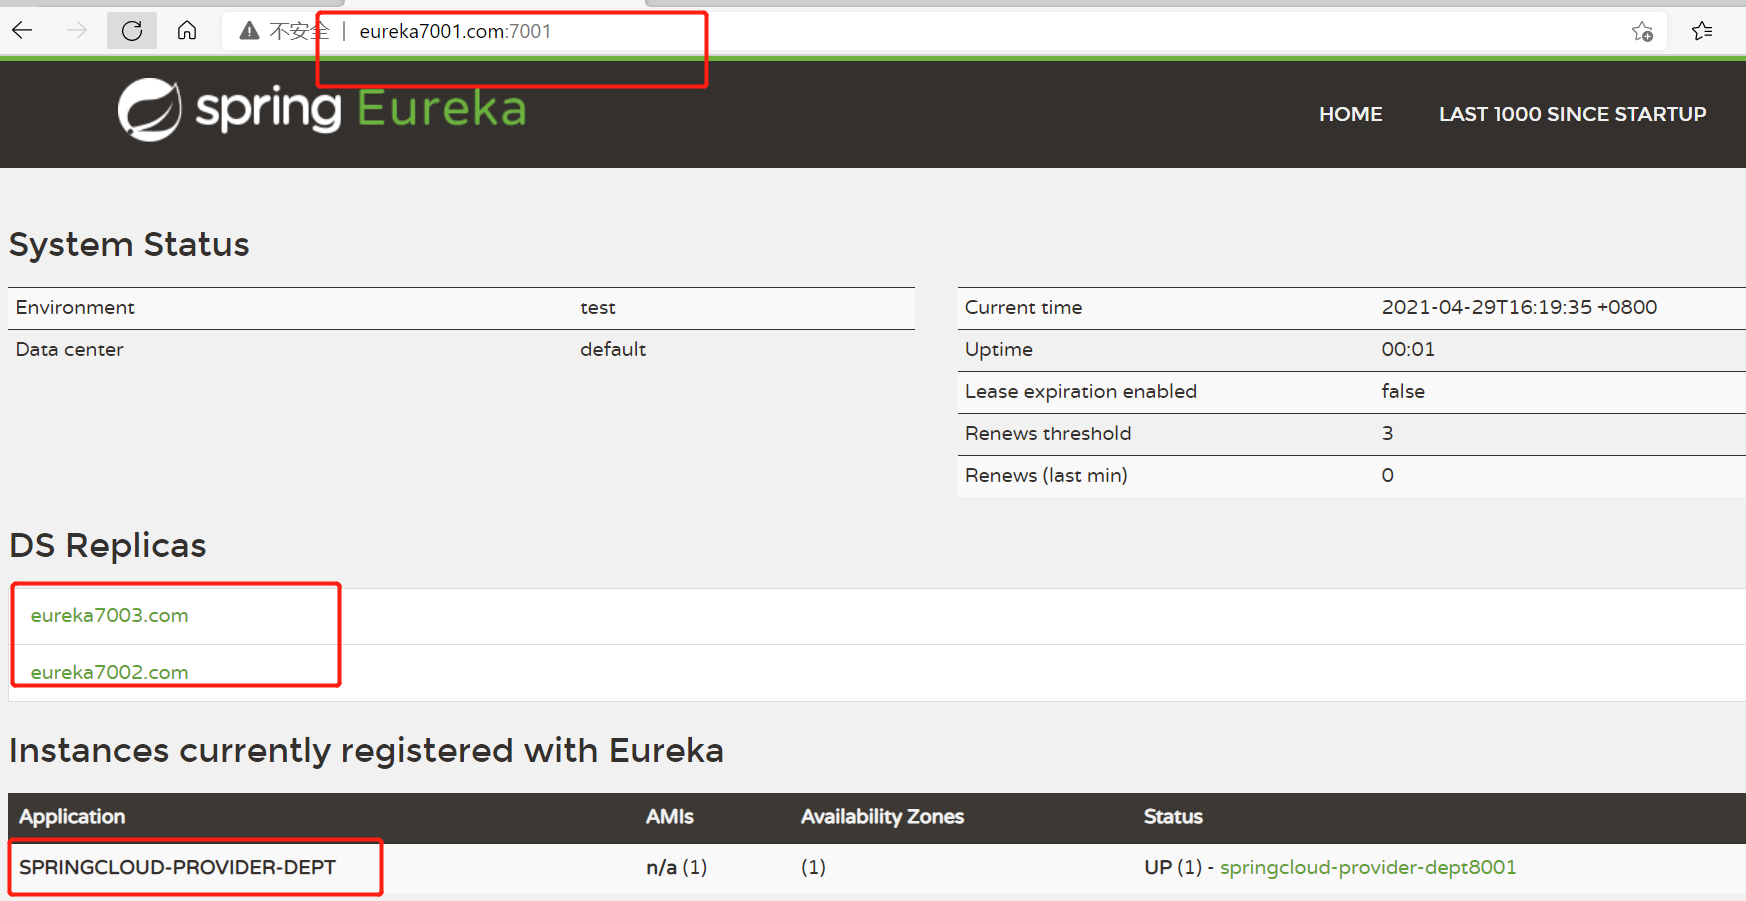
Task: Click the System Status heading
Action: (129, 244)
